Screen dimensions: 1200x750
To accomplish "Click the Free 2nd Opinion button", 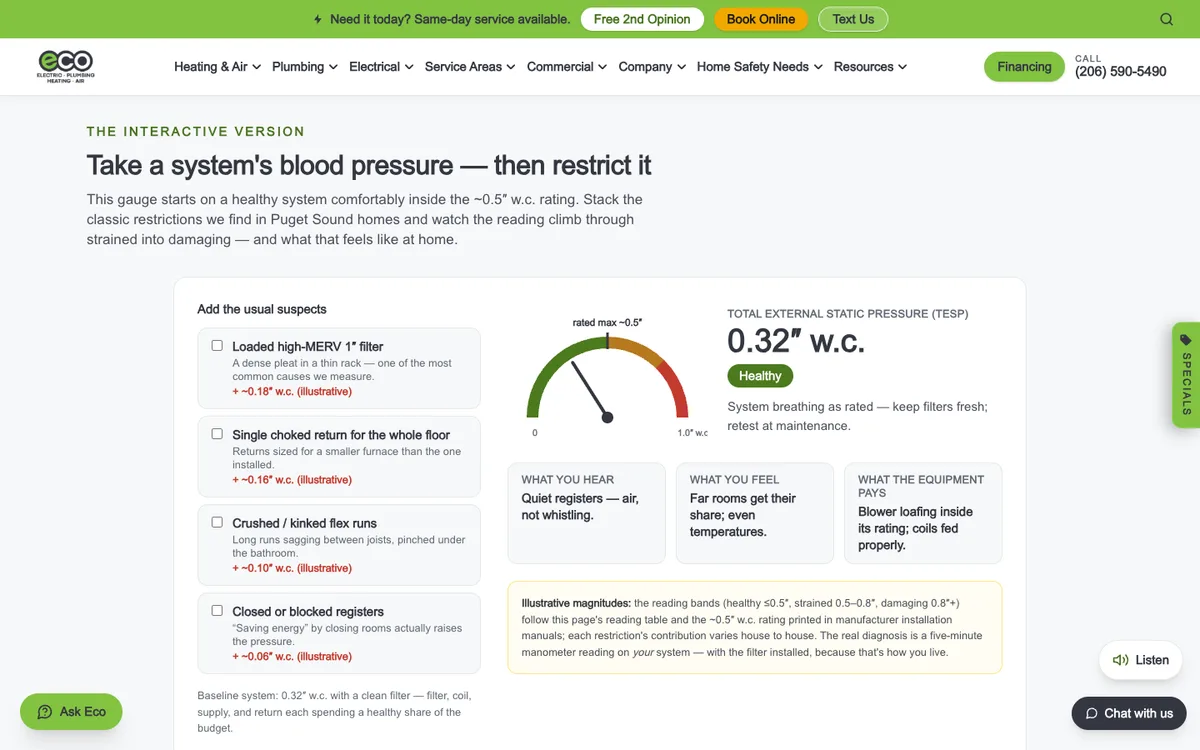I will tap(642, 19).
